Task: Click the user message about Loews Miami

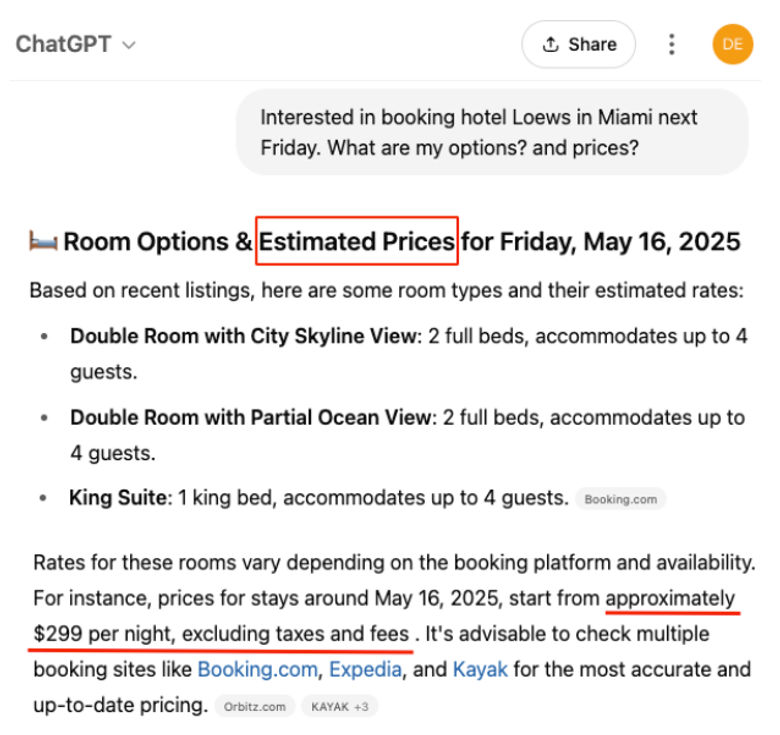Action: coord(492,132)
